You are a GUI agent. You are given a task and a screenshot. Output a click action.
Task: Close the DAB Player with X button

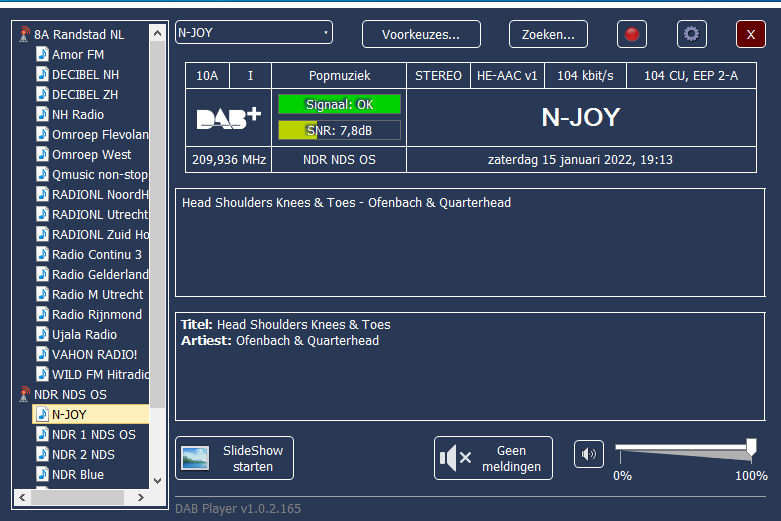tap(751, 34)
